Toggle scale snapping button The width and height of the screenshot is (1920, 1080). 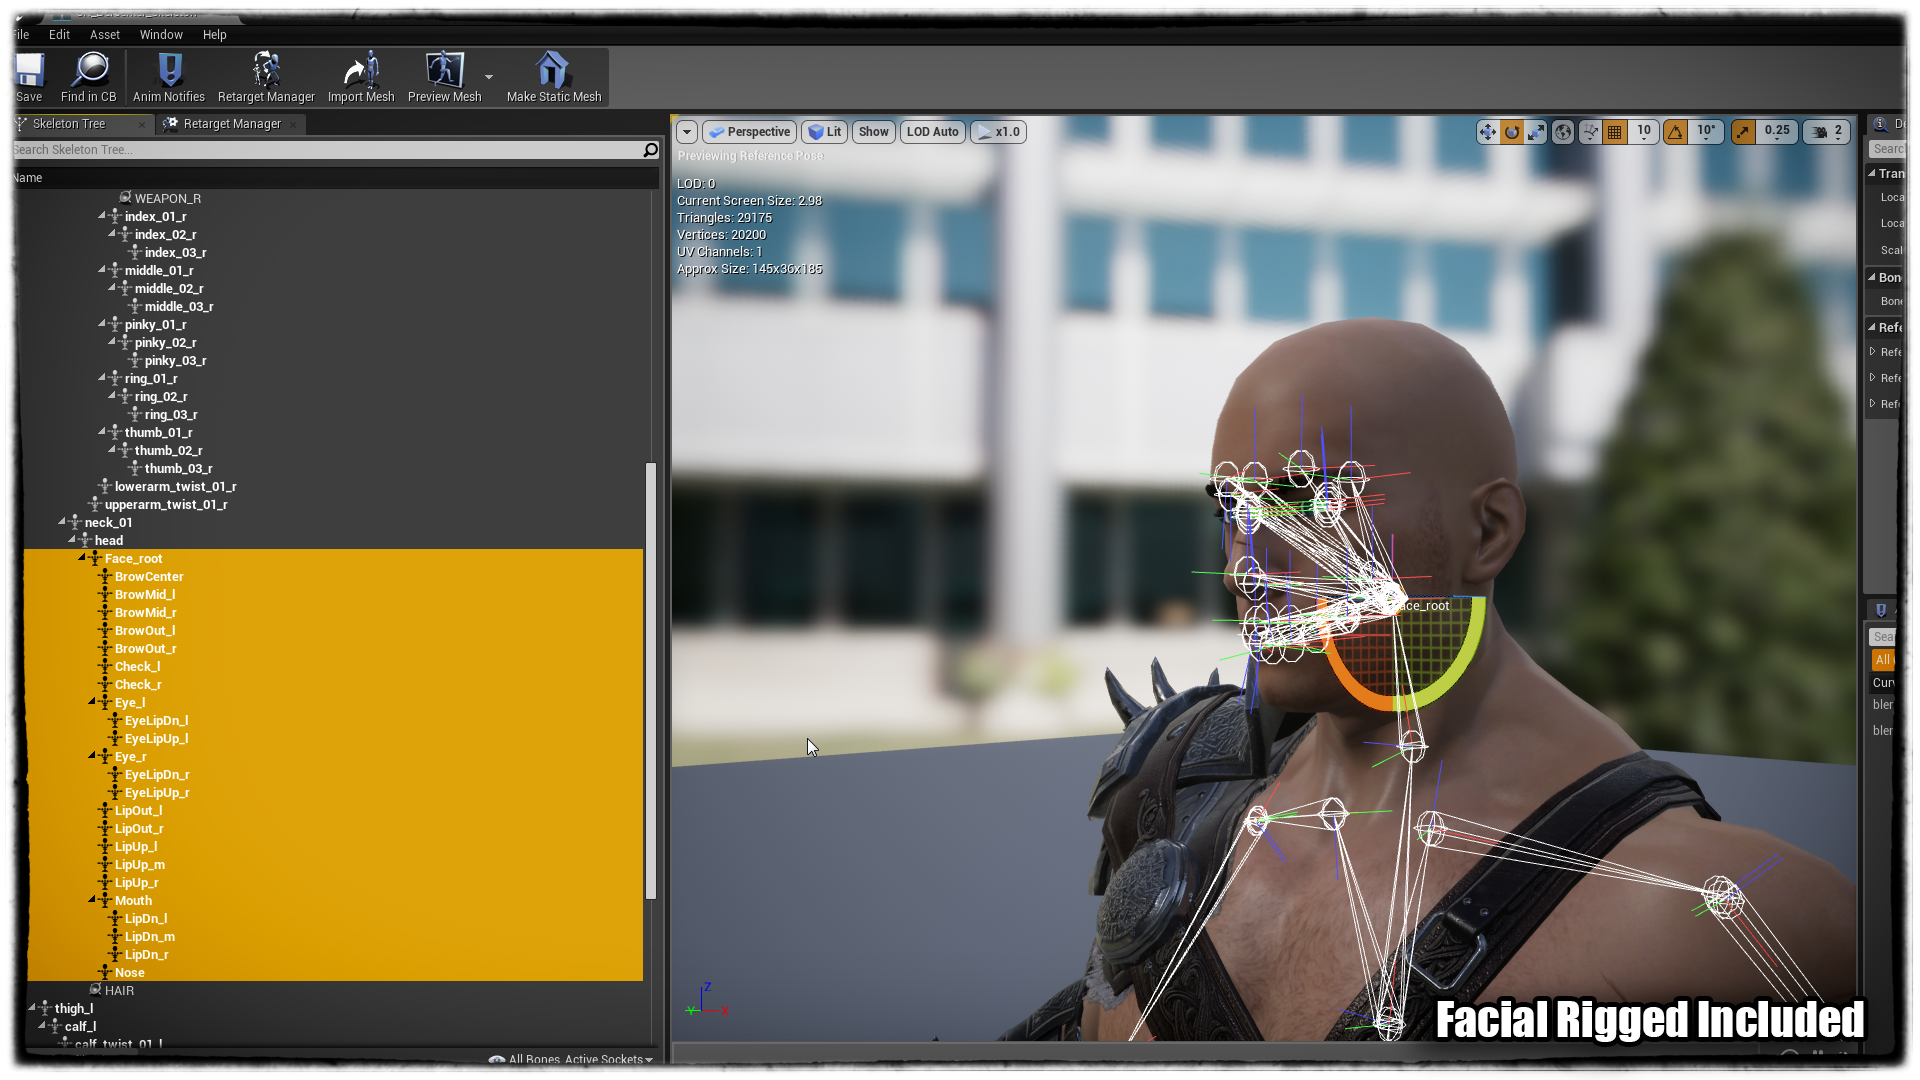1743,132
